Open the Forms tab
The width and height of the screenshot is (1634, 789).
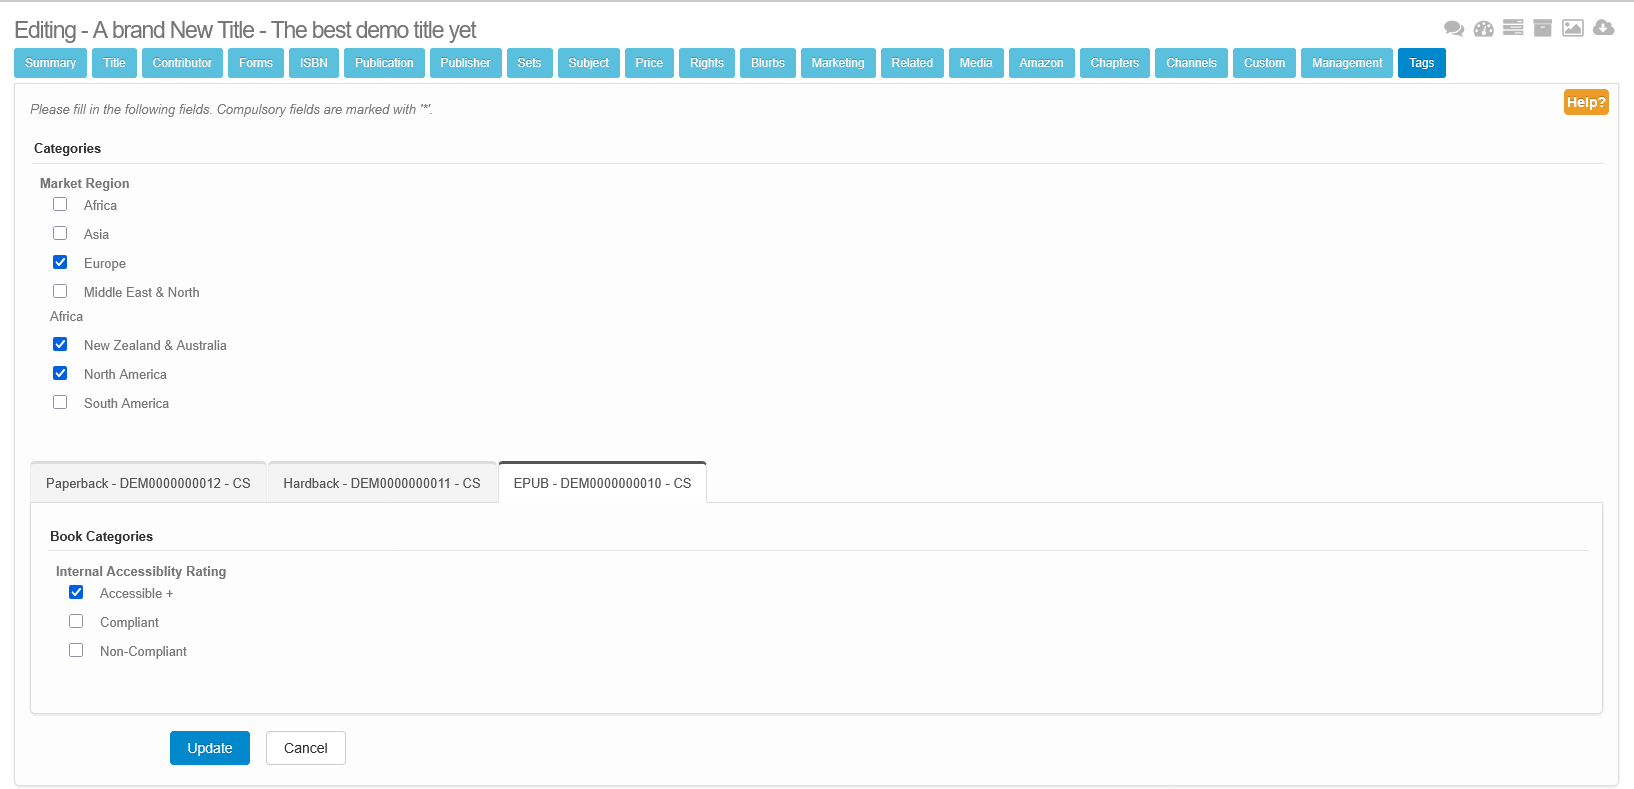256,63
